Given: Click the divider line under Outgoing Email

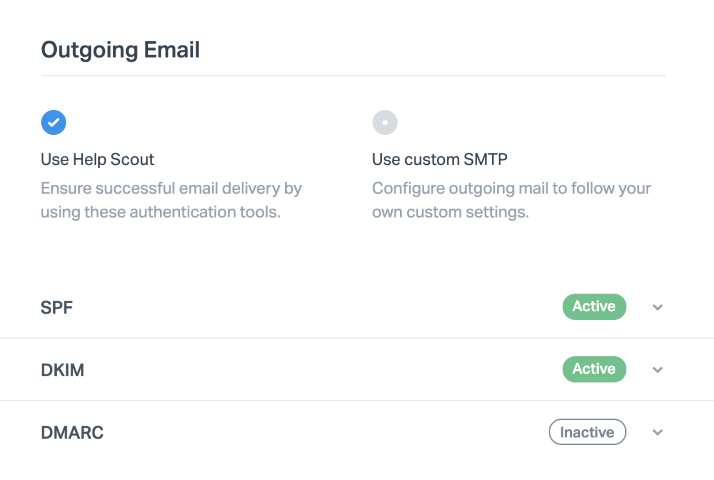Looking at the screenshot, I should [353, 75].
